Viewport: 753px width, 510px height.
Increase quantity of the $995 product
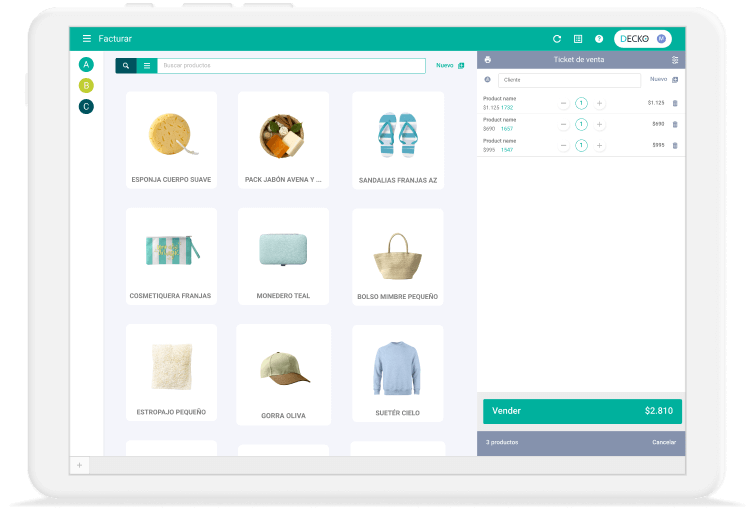click(599, 146)
